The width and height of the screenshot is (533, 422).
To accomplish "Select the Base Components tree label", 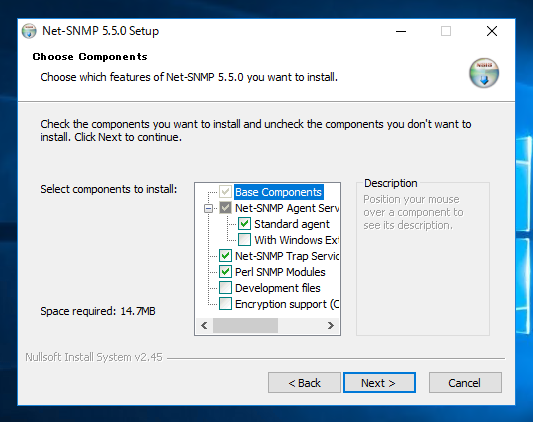I will tap(278, 192).
